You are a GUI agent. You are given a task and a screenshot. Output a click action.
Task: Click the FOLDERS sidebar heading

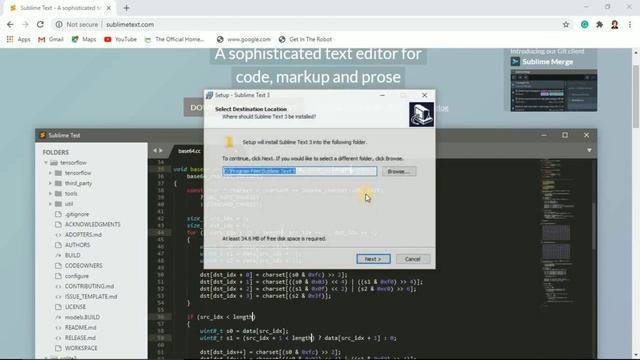click(56, 152)
